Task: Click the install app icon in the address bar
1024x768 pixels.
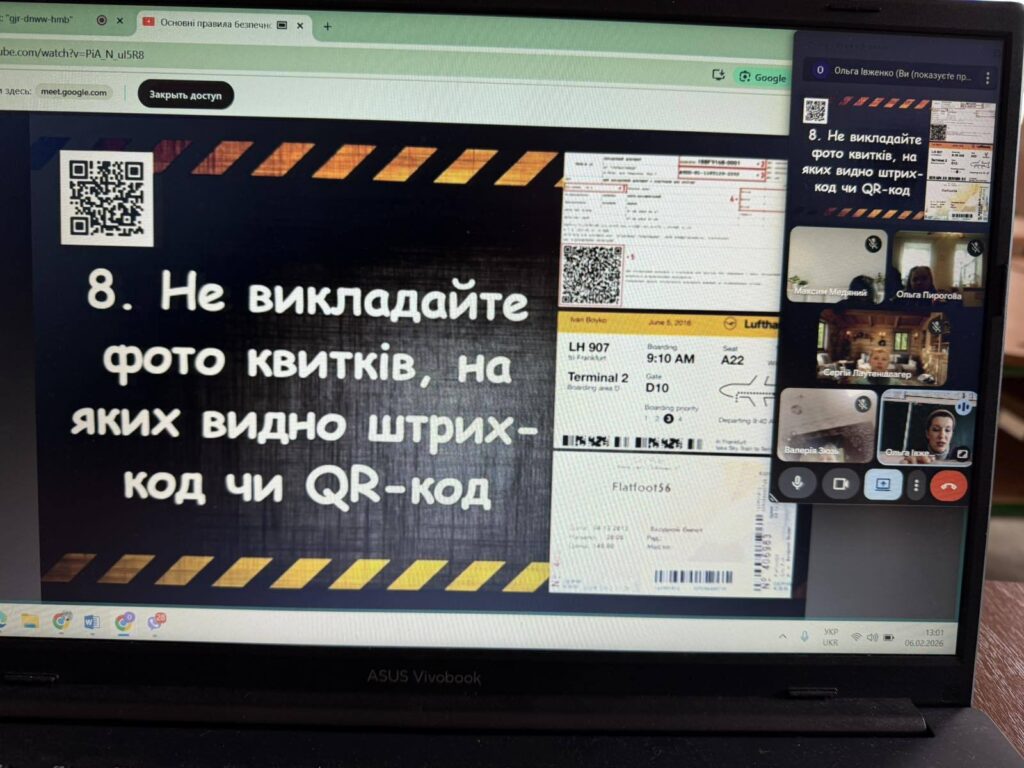Action: tap(718, 74)
